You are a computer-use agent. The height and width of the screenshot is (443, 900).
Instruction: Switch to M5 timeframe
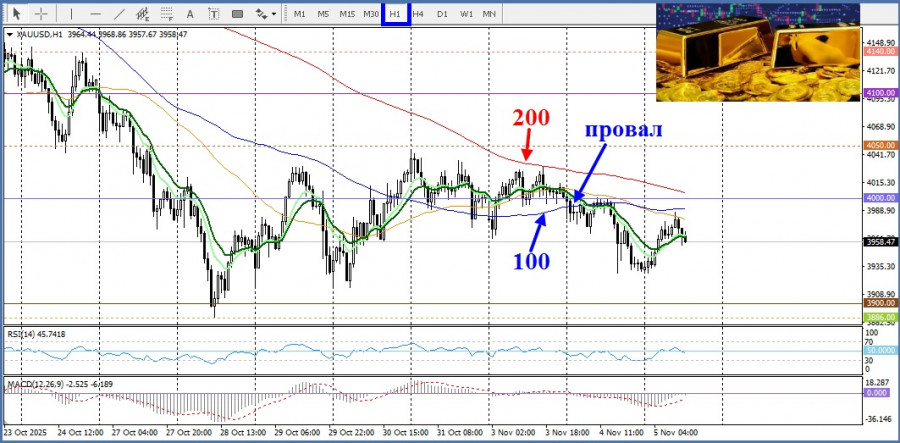(323, 14)
